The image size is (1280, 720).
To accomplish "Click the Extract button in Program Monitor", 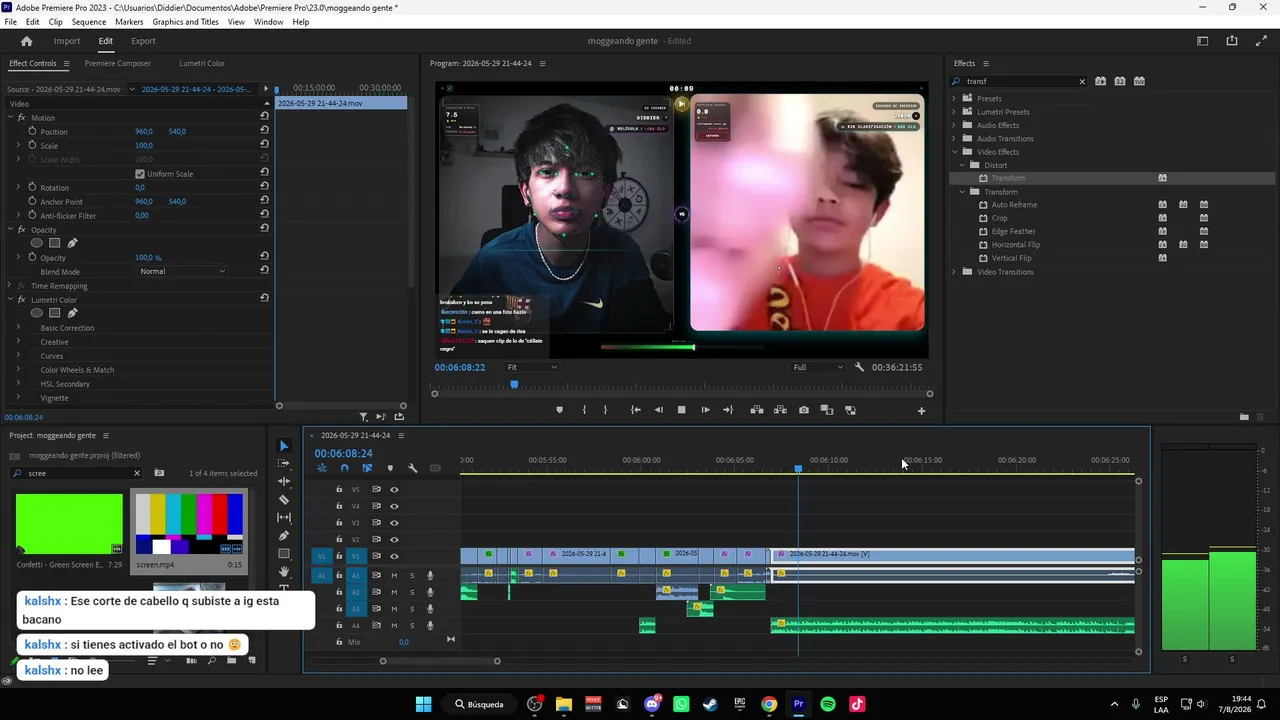I will [x=780, y=410].
